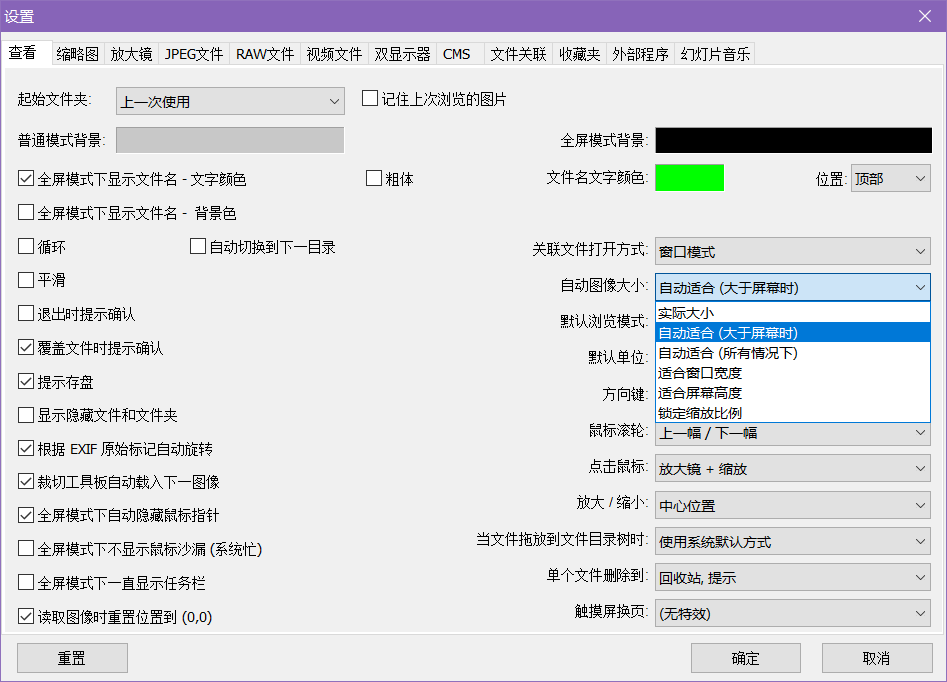Image resolution: width=947 pixels, height=682 pixels.
Task: Collapse the 自动图像大小 combo box
Action: tap(792, 288)
